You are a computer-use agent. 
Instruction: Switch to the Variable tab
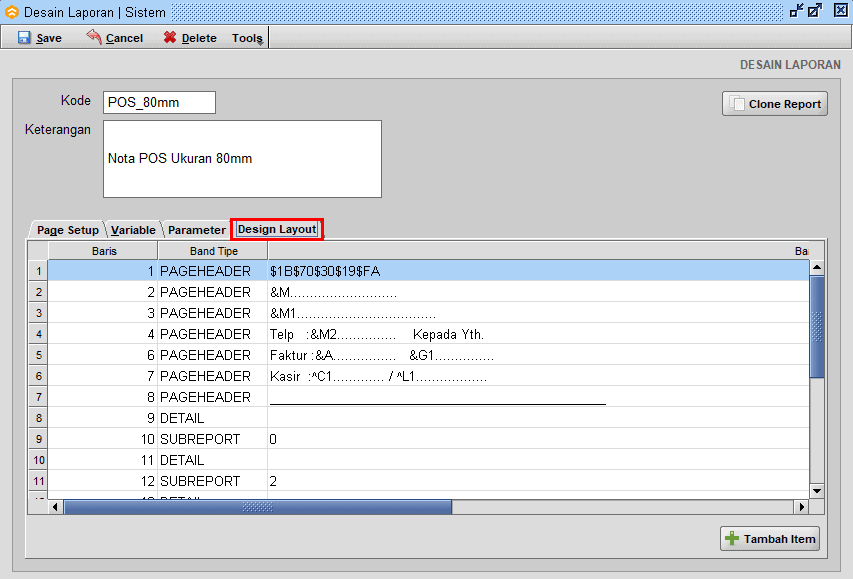coord(133,230)
